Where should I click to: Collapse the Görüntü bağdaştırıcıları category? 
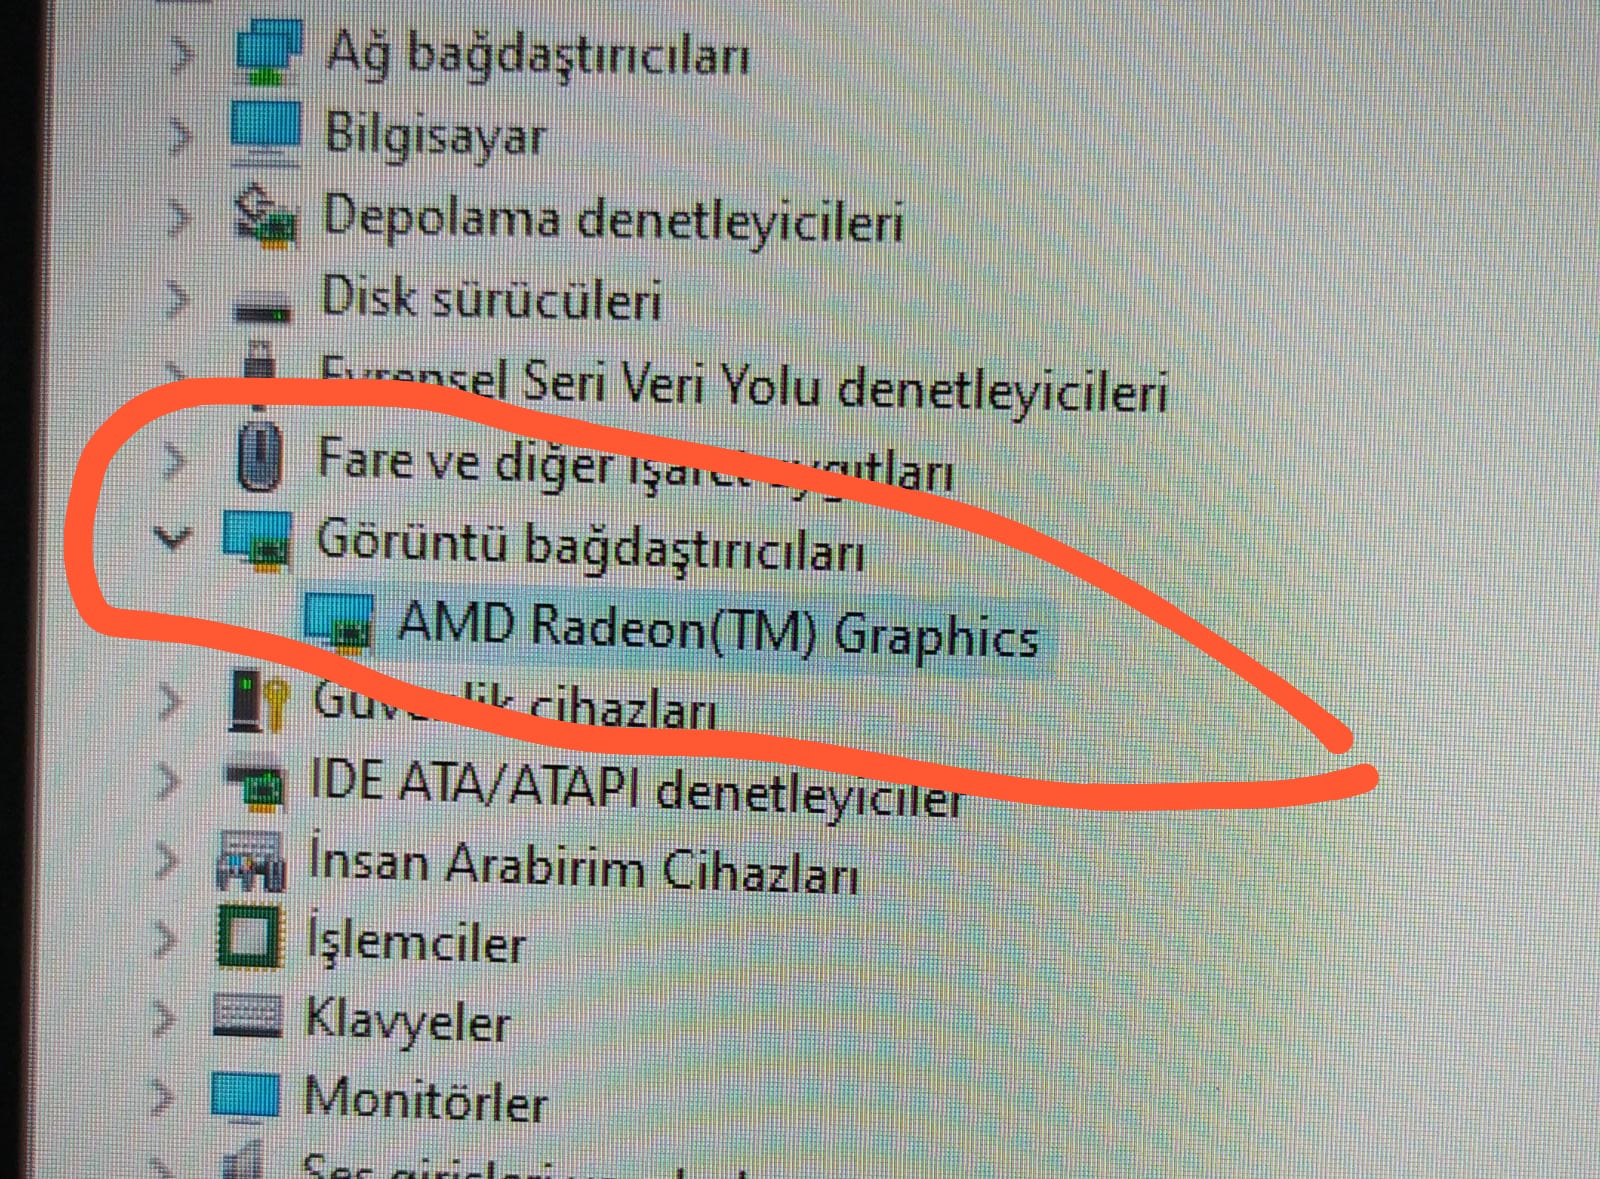click(172, 538)
